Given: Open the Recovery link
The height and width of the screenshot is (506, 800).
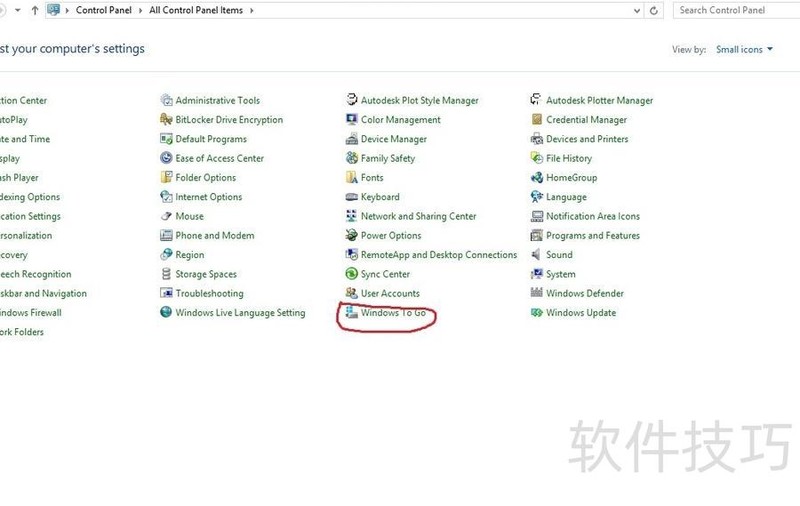Looking at the screenshot, I should click(14, 255).
